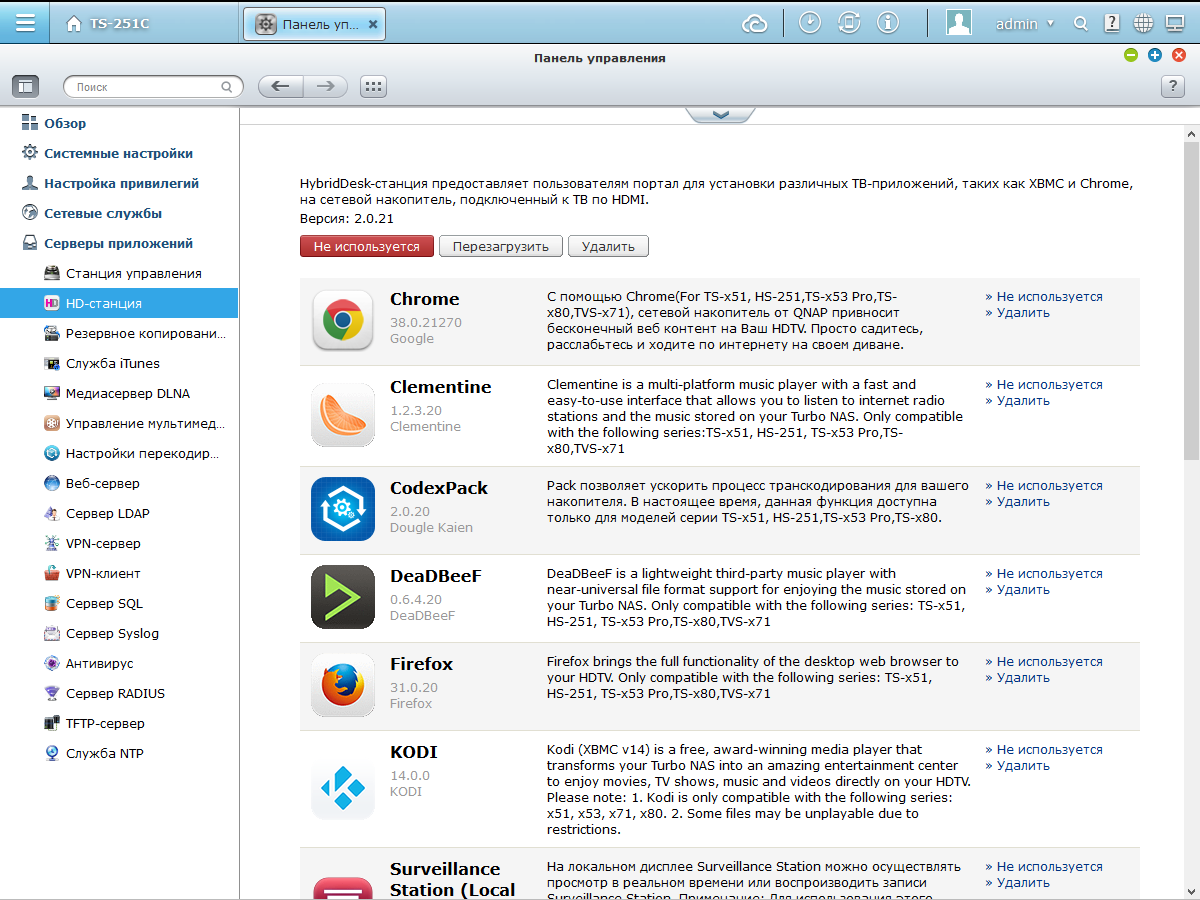1200x900 pixels.
Task: Click the Clementine app icon
Action: tap(343, 414)
